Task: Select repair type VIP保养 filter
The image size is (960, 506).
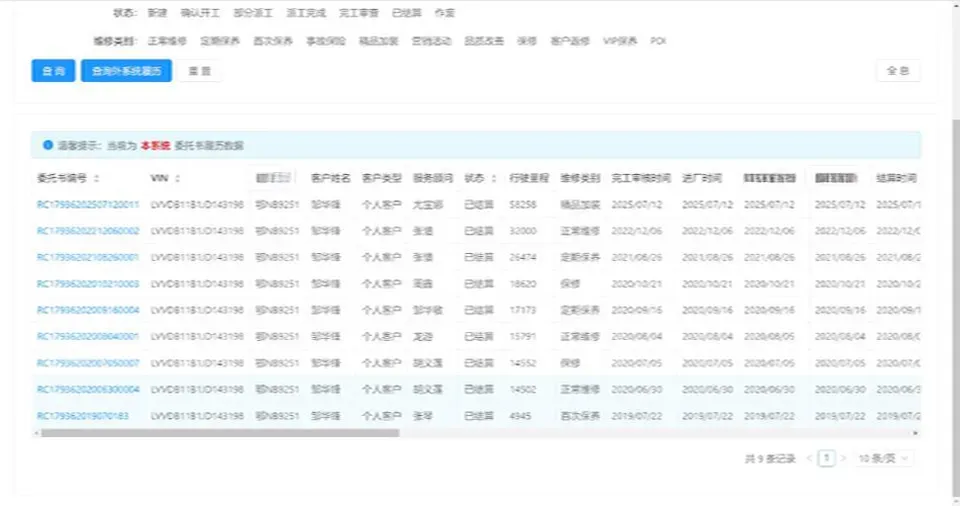Action: 620,41
